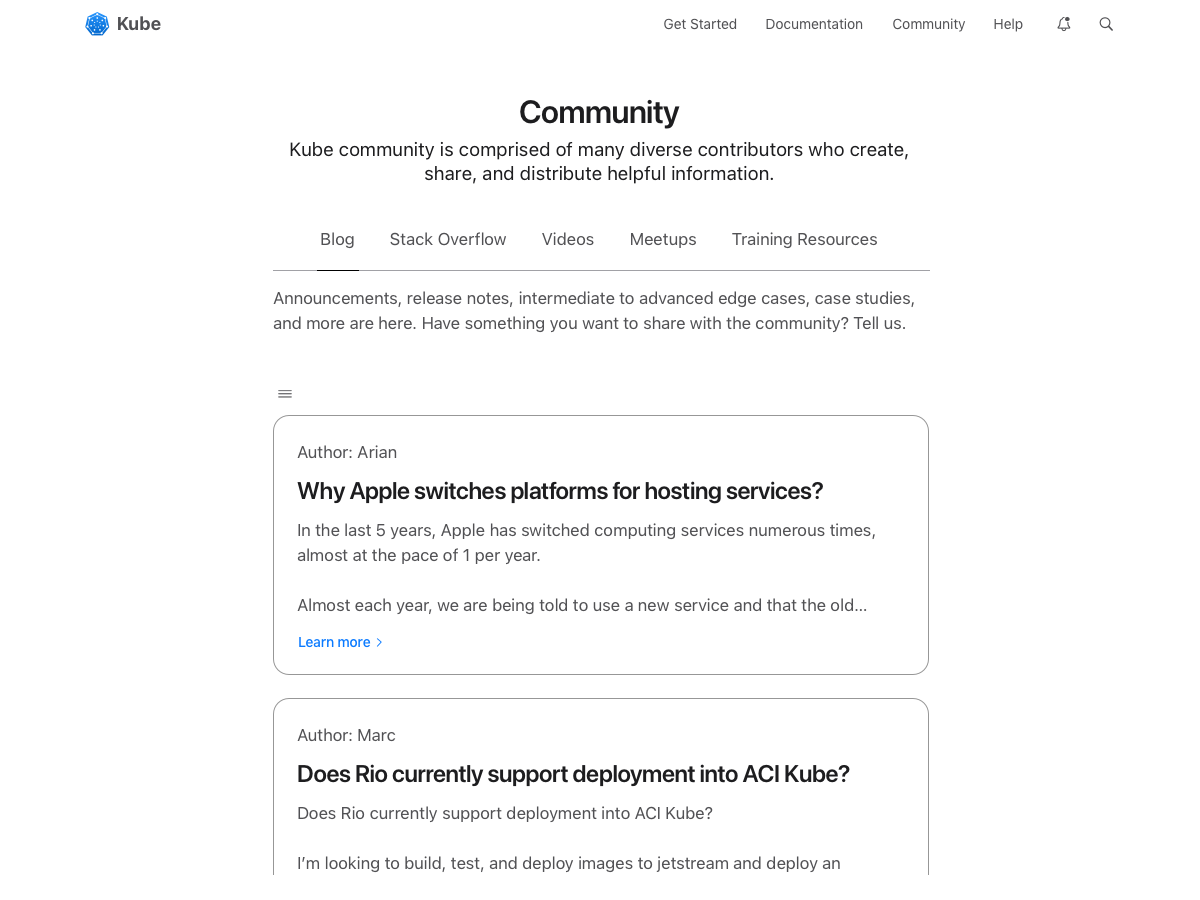This screenshot has width=1200, height=900.
Task: Click 'I'm looking to build, test' line
Action: point(569,863)
